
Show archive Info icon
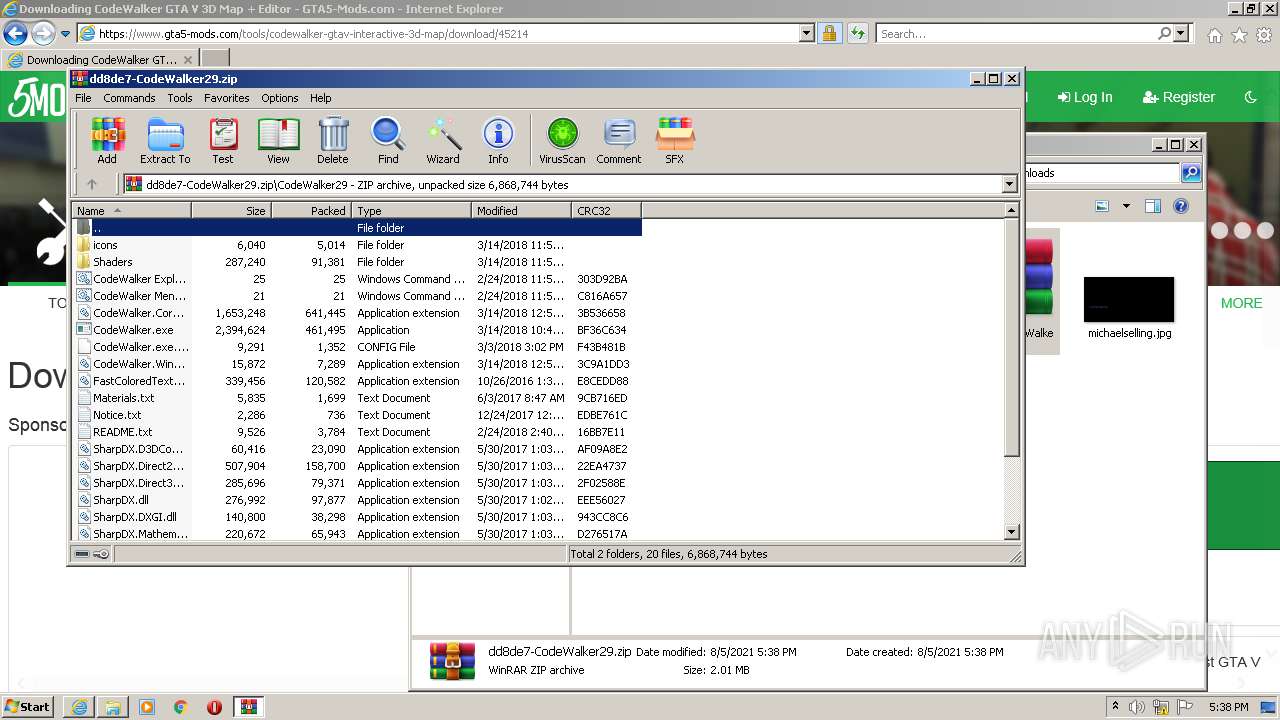pyautogui.click(x=498, y=140)
